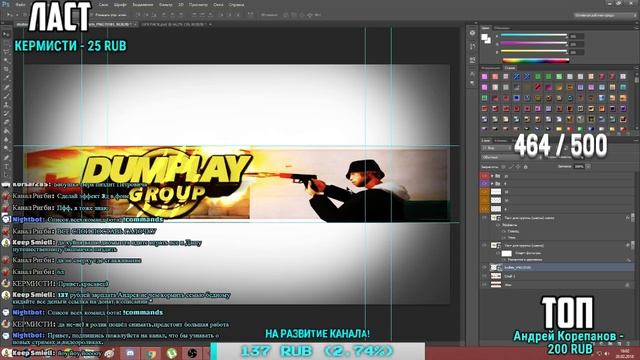The image size is (640, 360).
Task: Select the Eyedropper tool
Action: (x=6, y=78)
